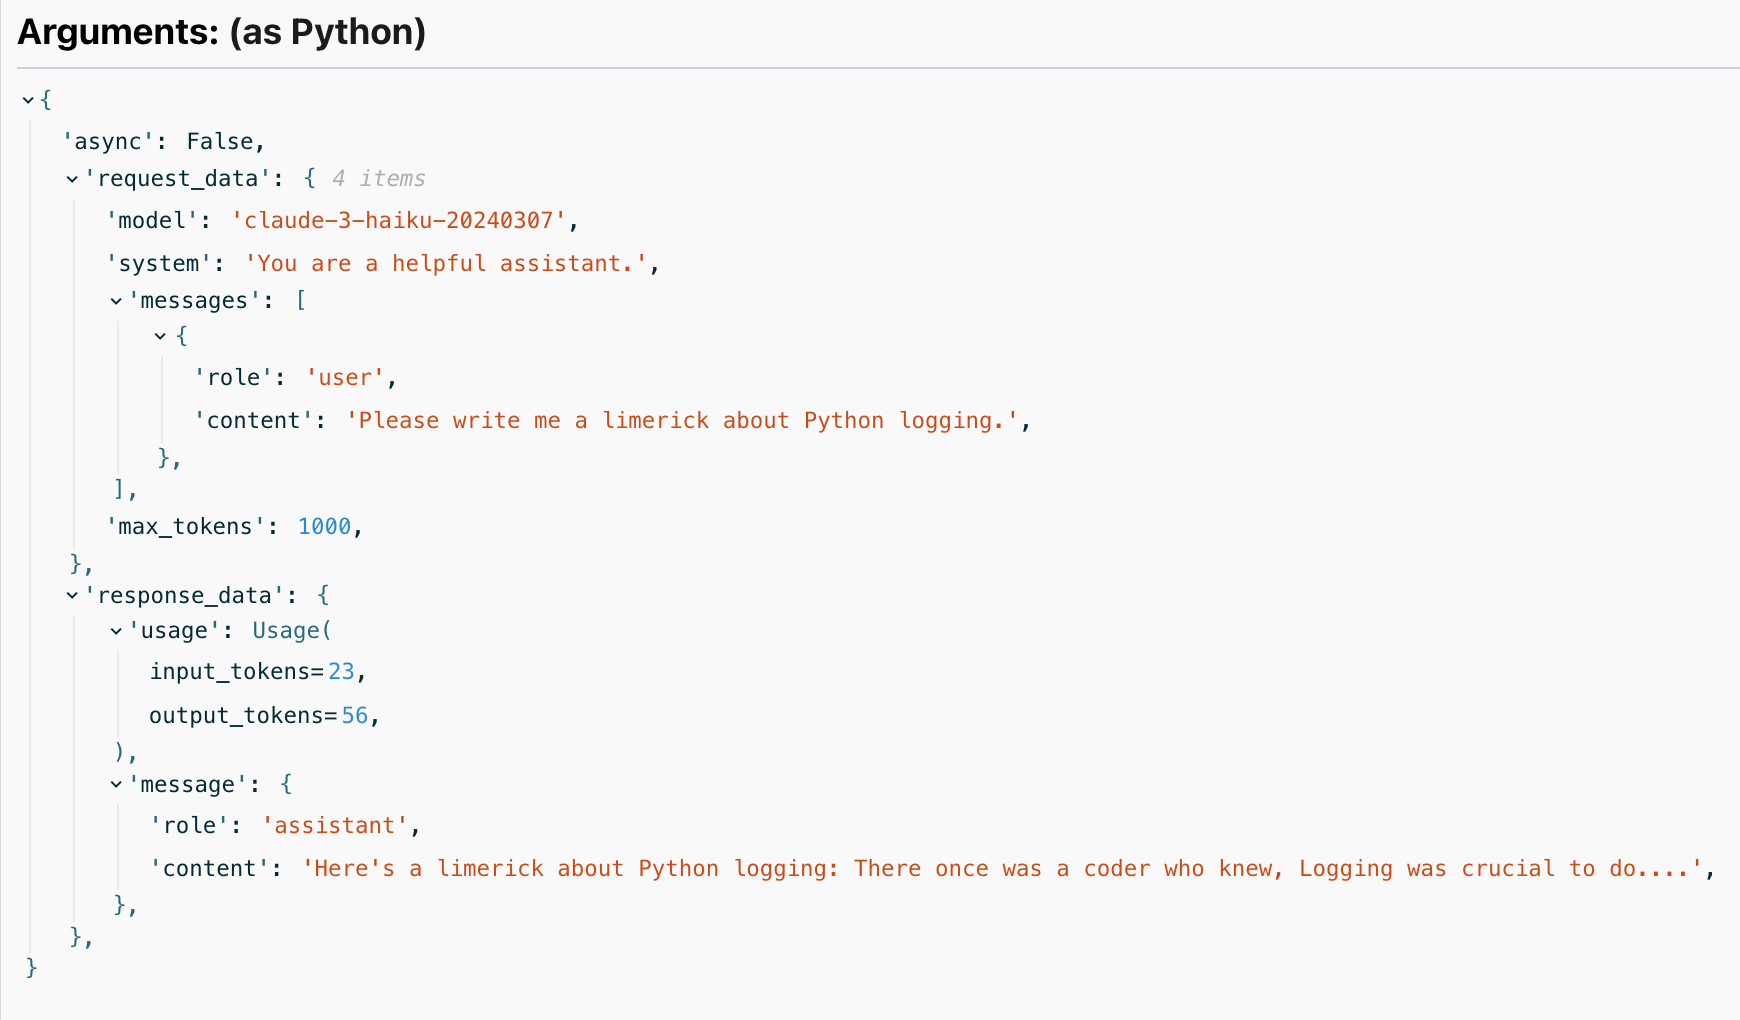Screen dimensions: 1740x1020
Task: Collapse the 'request_data' node
Action: pyautogui.click(x=72, y=179)
